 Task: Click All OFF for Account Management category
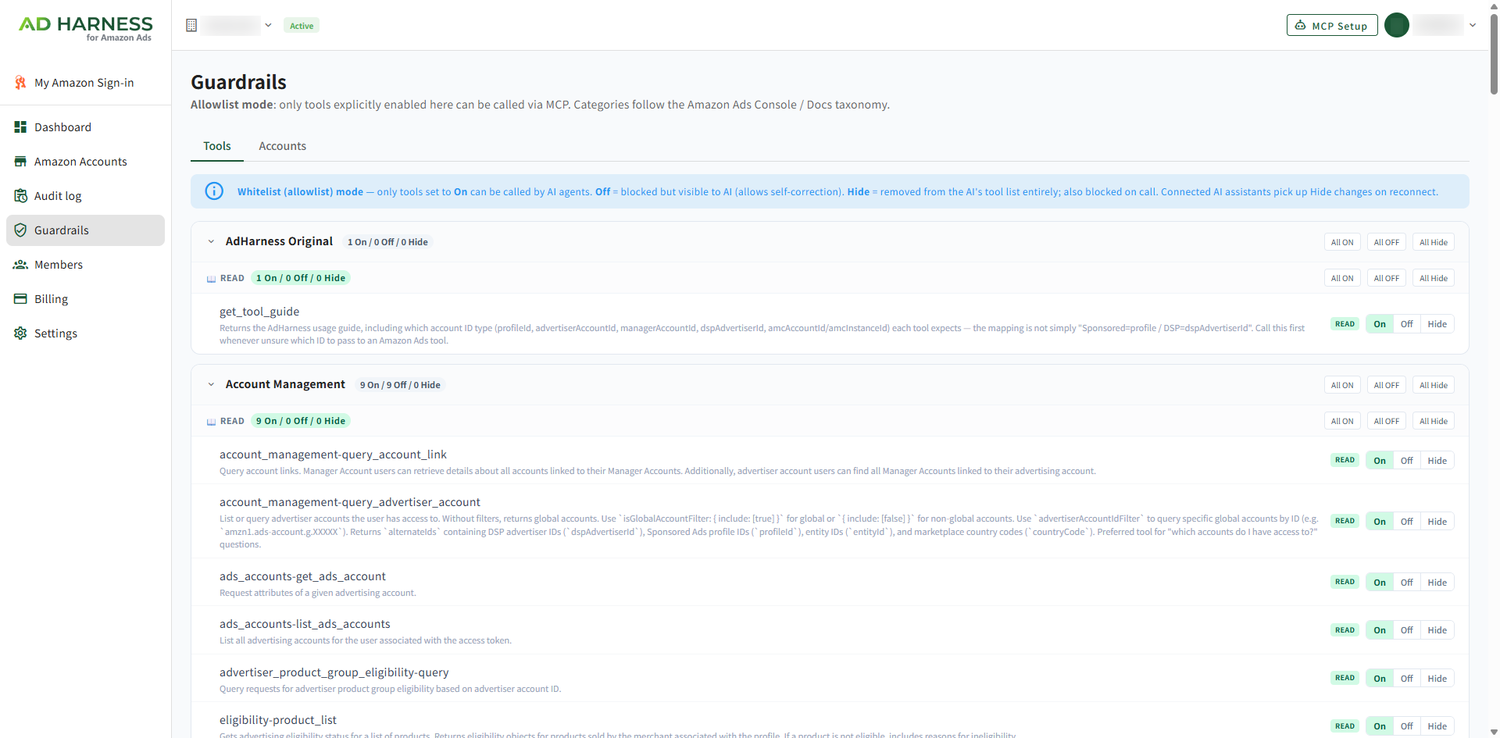1386,385
